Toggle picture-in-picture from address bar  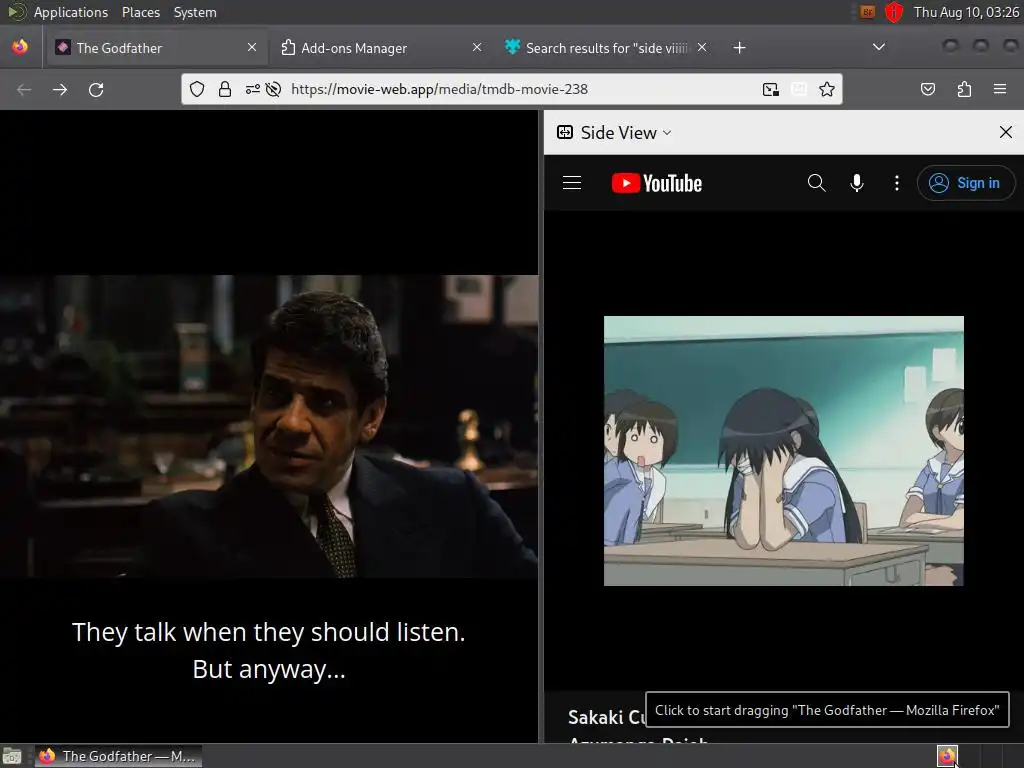click(771, 89)
